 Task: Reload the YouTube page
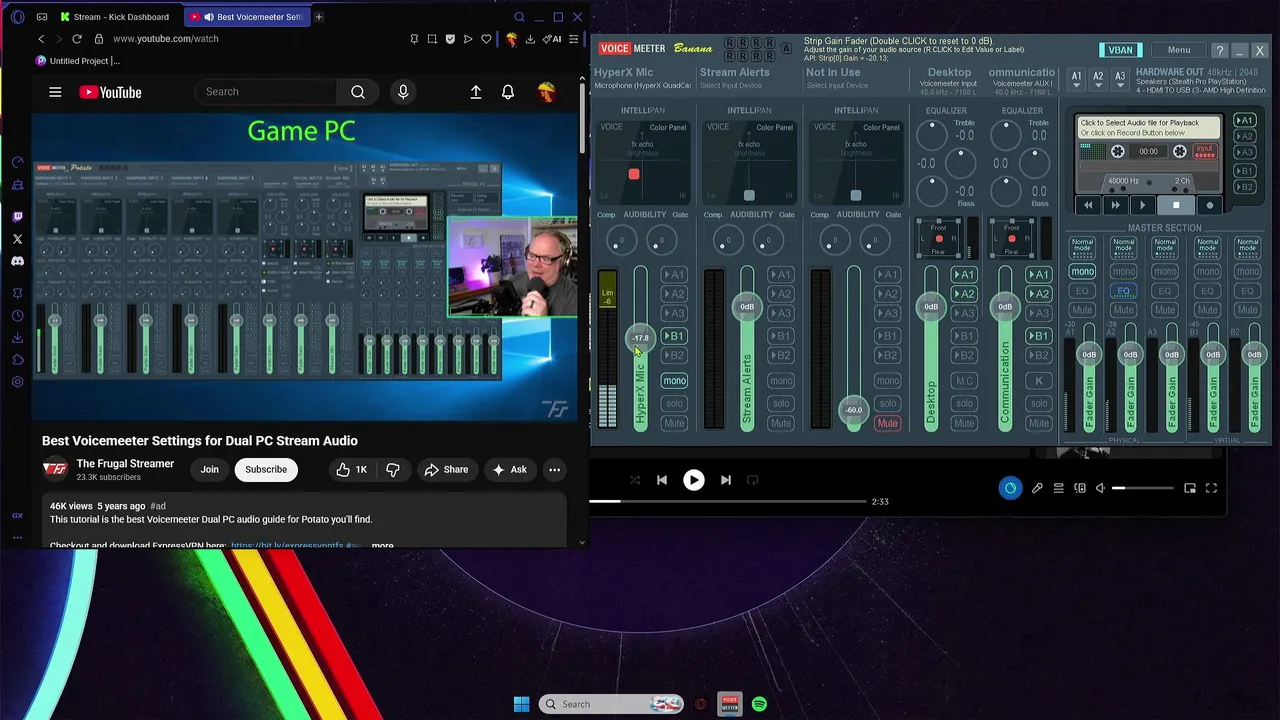pyautogui.click(x=77, y=39)
